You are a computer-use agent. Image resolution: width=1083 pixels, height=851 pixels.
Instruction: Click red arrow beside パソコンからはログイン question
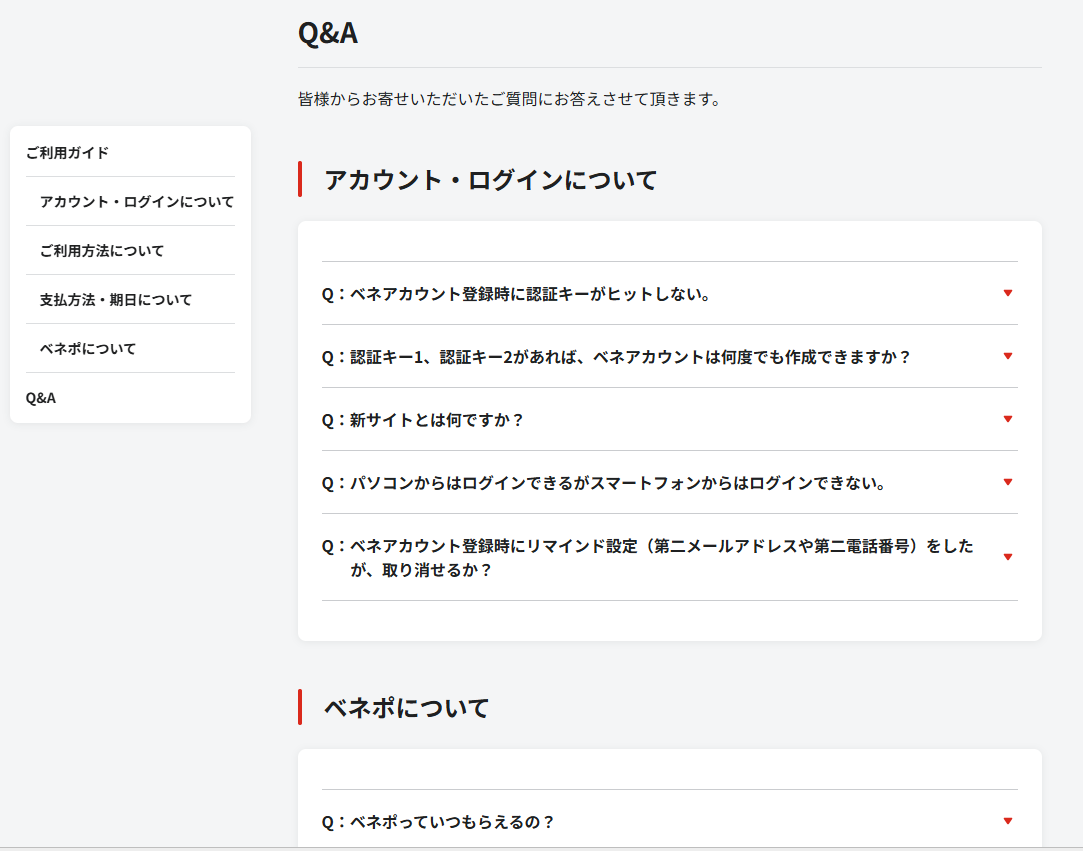pyautogui.click(x=1007, y=482)
